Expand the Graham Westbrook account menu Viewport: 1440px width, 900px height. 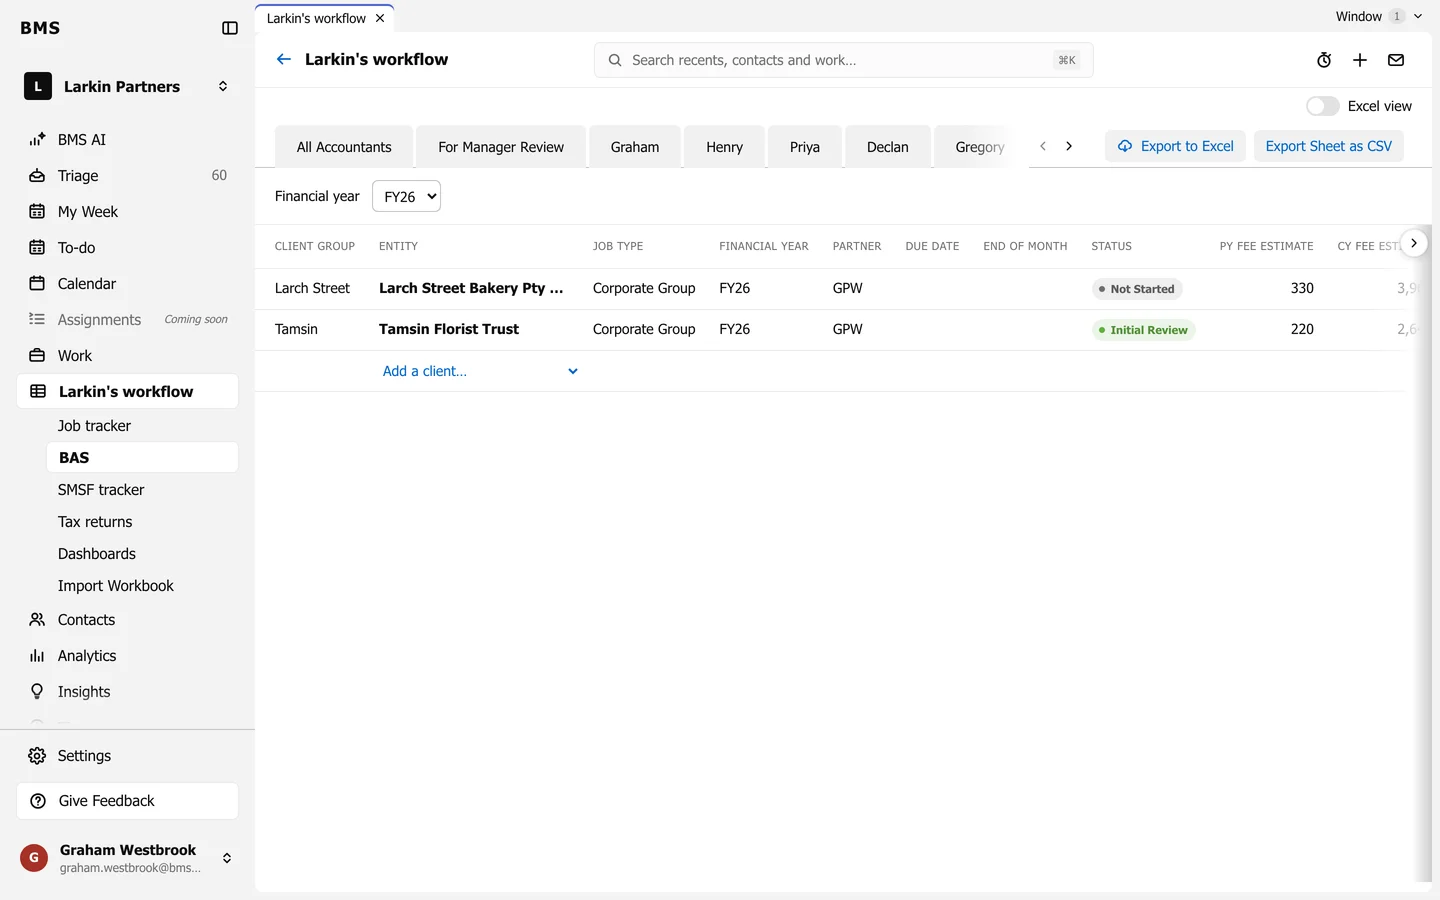tap(227, 858)
